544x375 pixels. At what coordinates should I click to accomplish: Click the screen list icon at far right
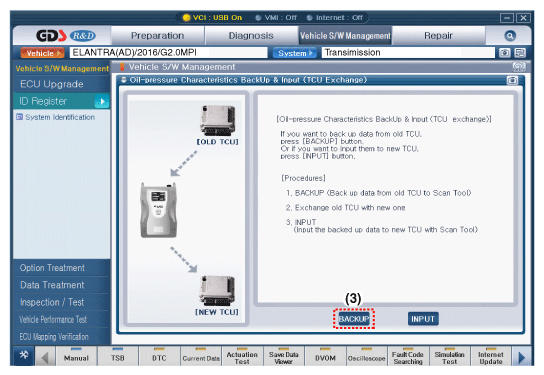520,53
